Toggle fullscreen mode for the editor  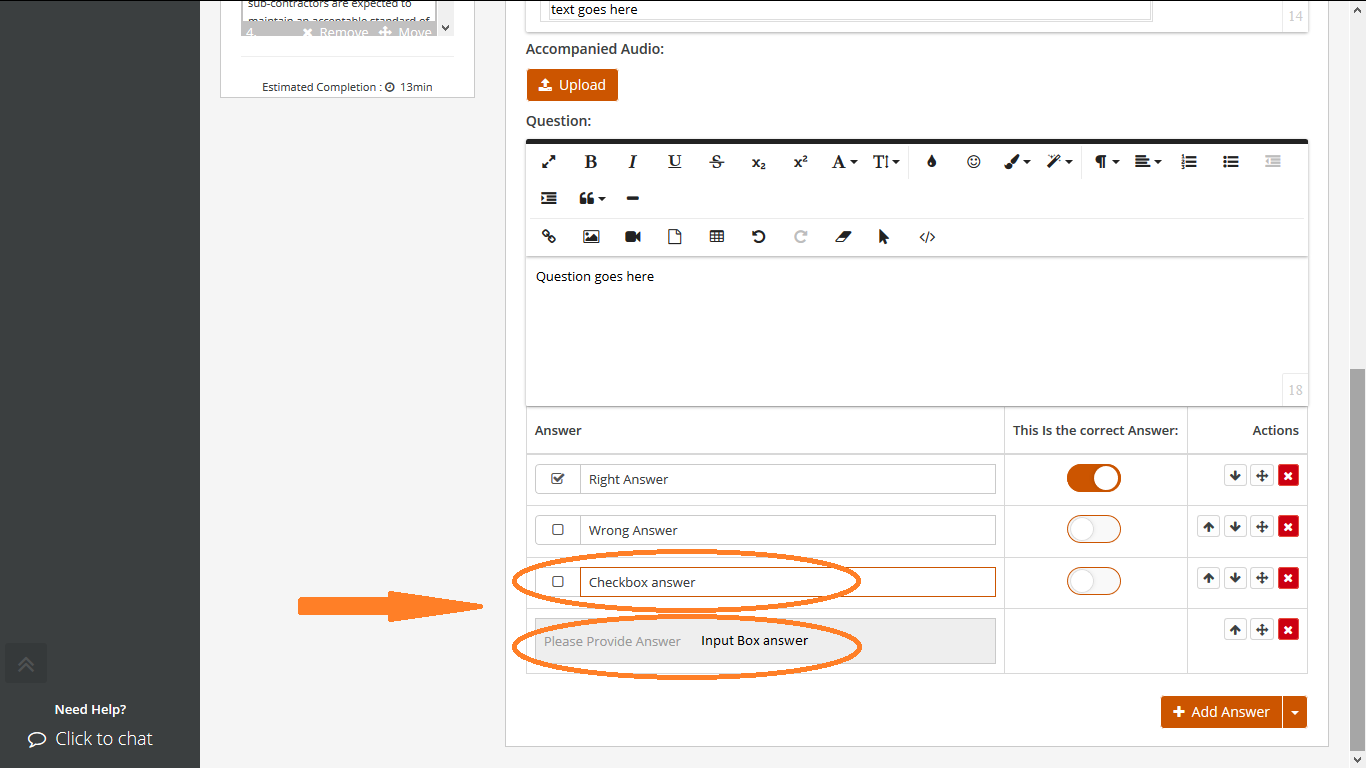pos(548,161)
